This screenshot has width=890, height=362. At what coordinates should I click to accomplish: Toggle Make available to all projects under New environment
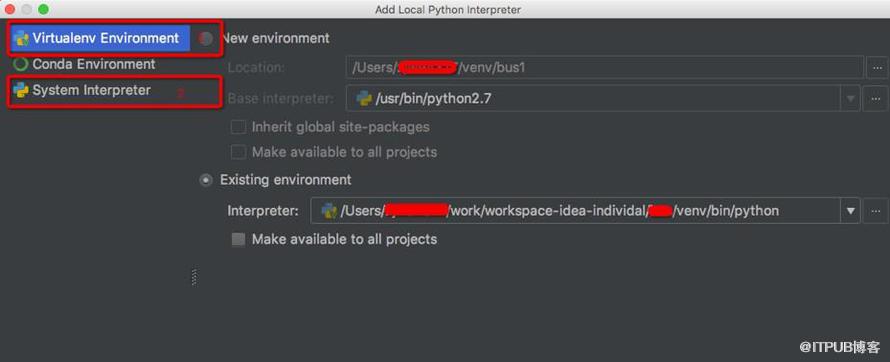238,152
